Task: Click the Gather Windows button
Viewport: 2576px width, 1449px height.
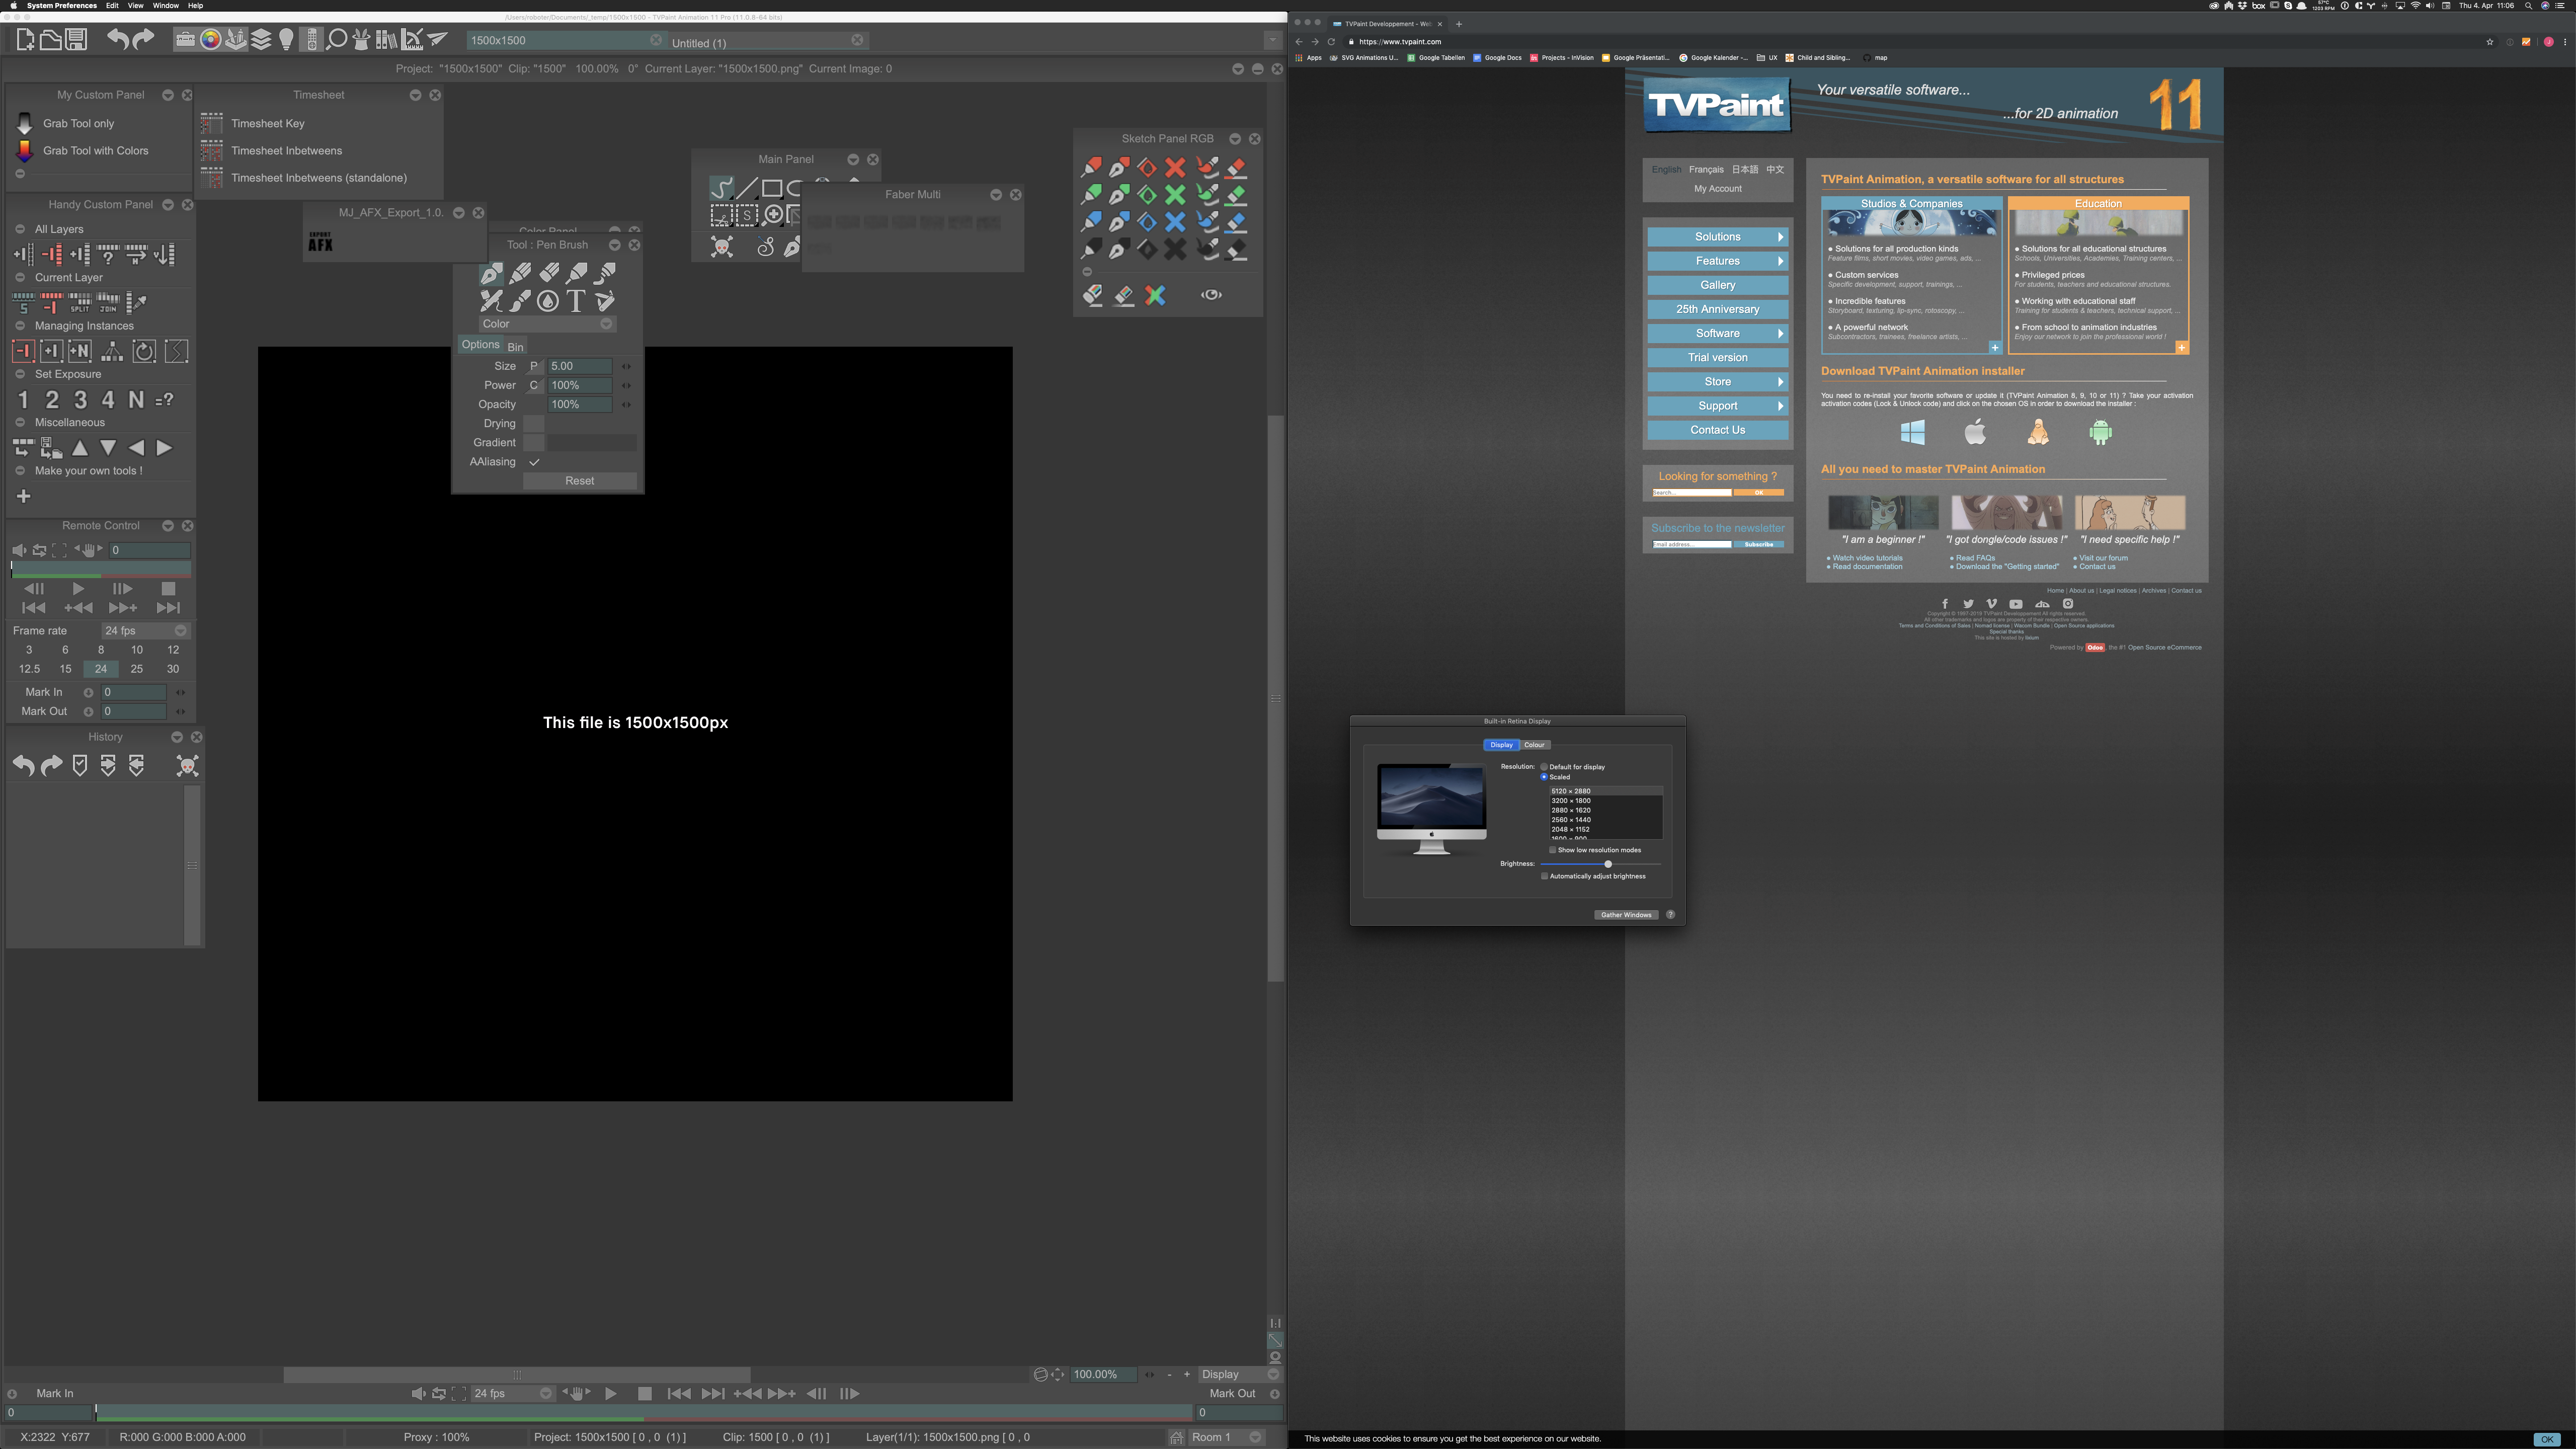Action: (1626, 915)
